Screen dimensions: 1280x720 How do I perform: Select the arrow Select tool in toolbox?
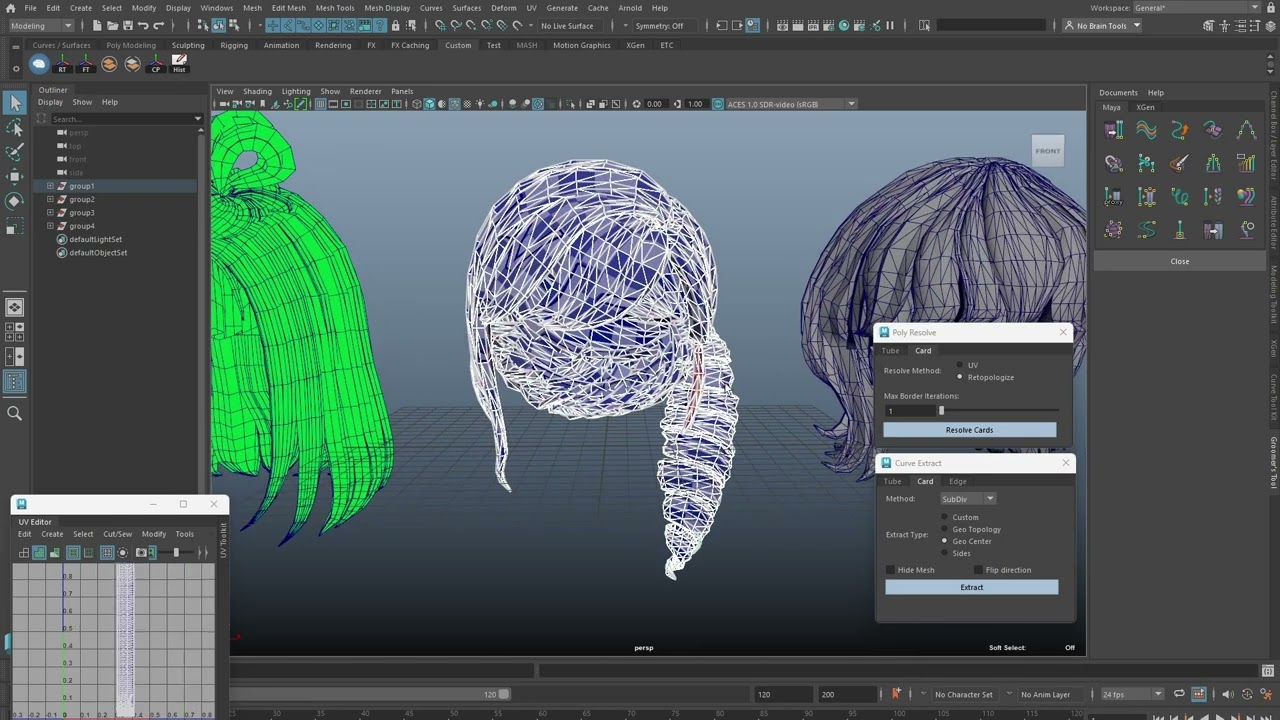point(15,102)
